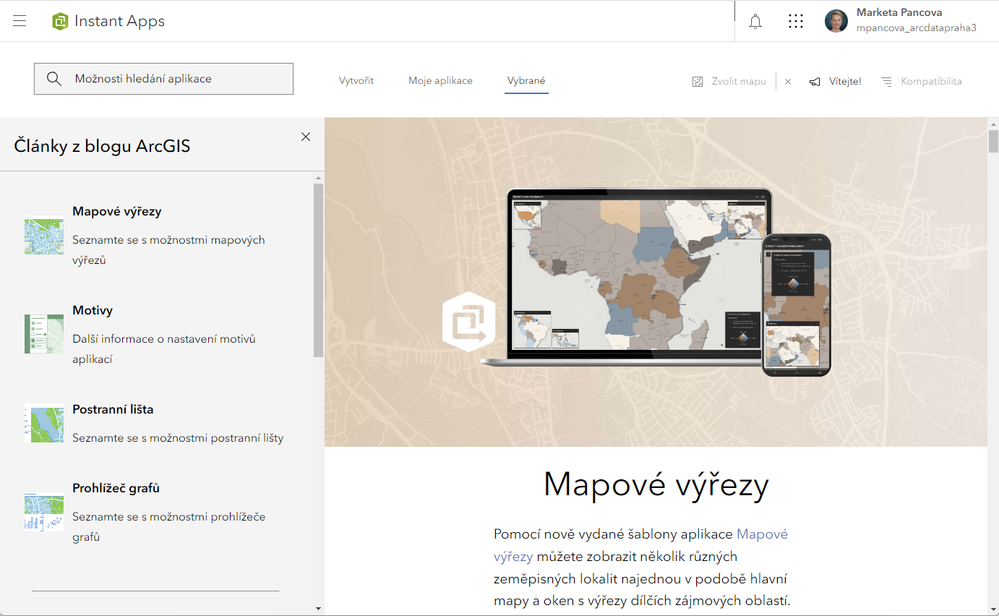Select the Postranní lišta blog title
Viewport: 999px width, 616px height.
113,410
